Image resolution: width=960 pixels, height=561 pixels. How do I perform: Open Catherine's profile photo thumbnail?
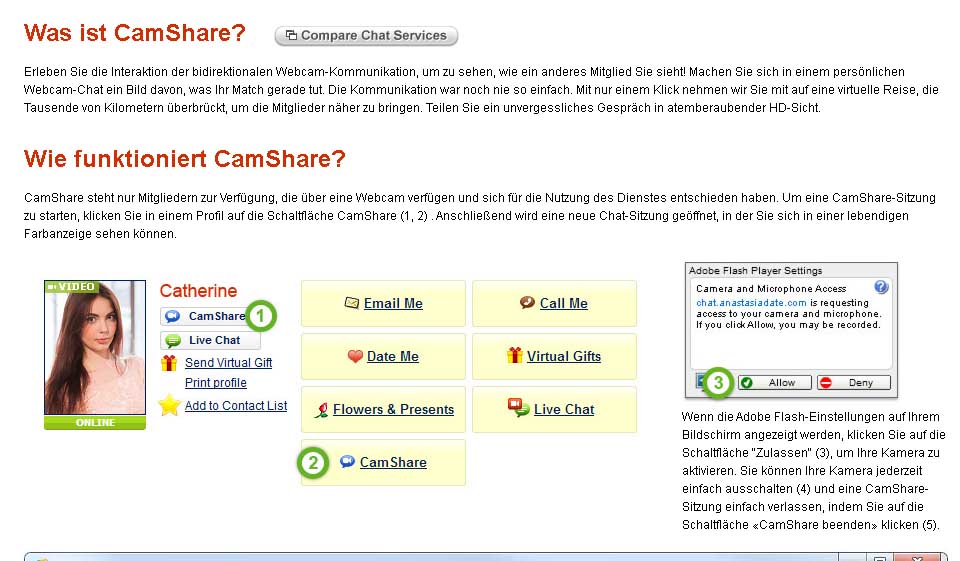click(x=95, y=348)
